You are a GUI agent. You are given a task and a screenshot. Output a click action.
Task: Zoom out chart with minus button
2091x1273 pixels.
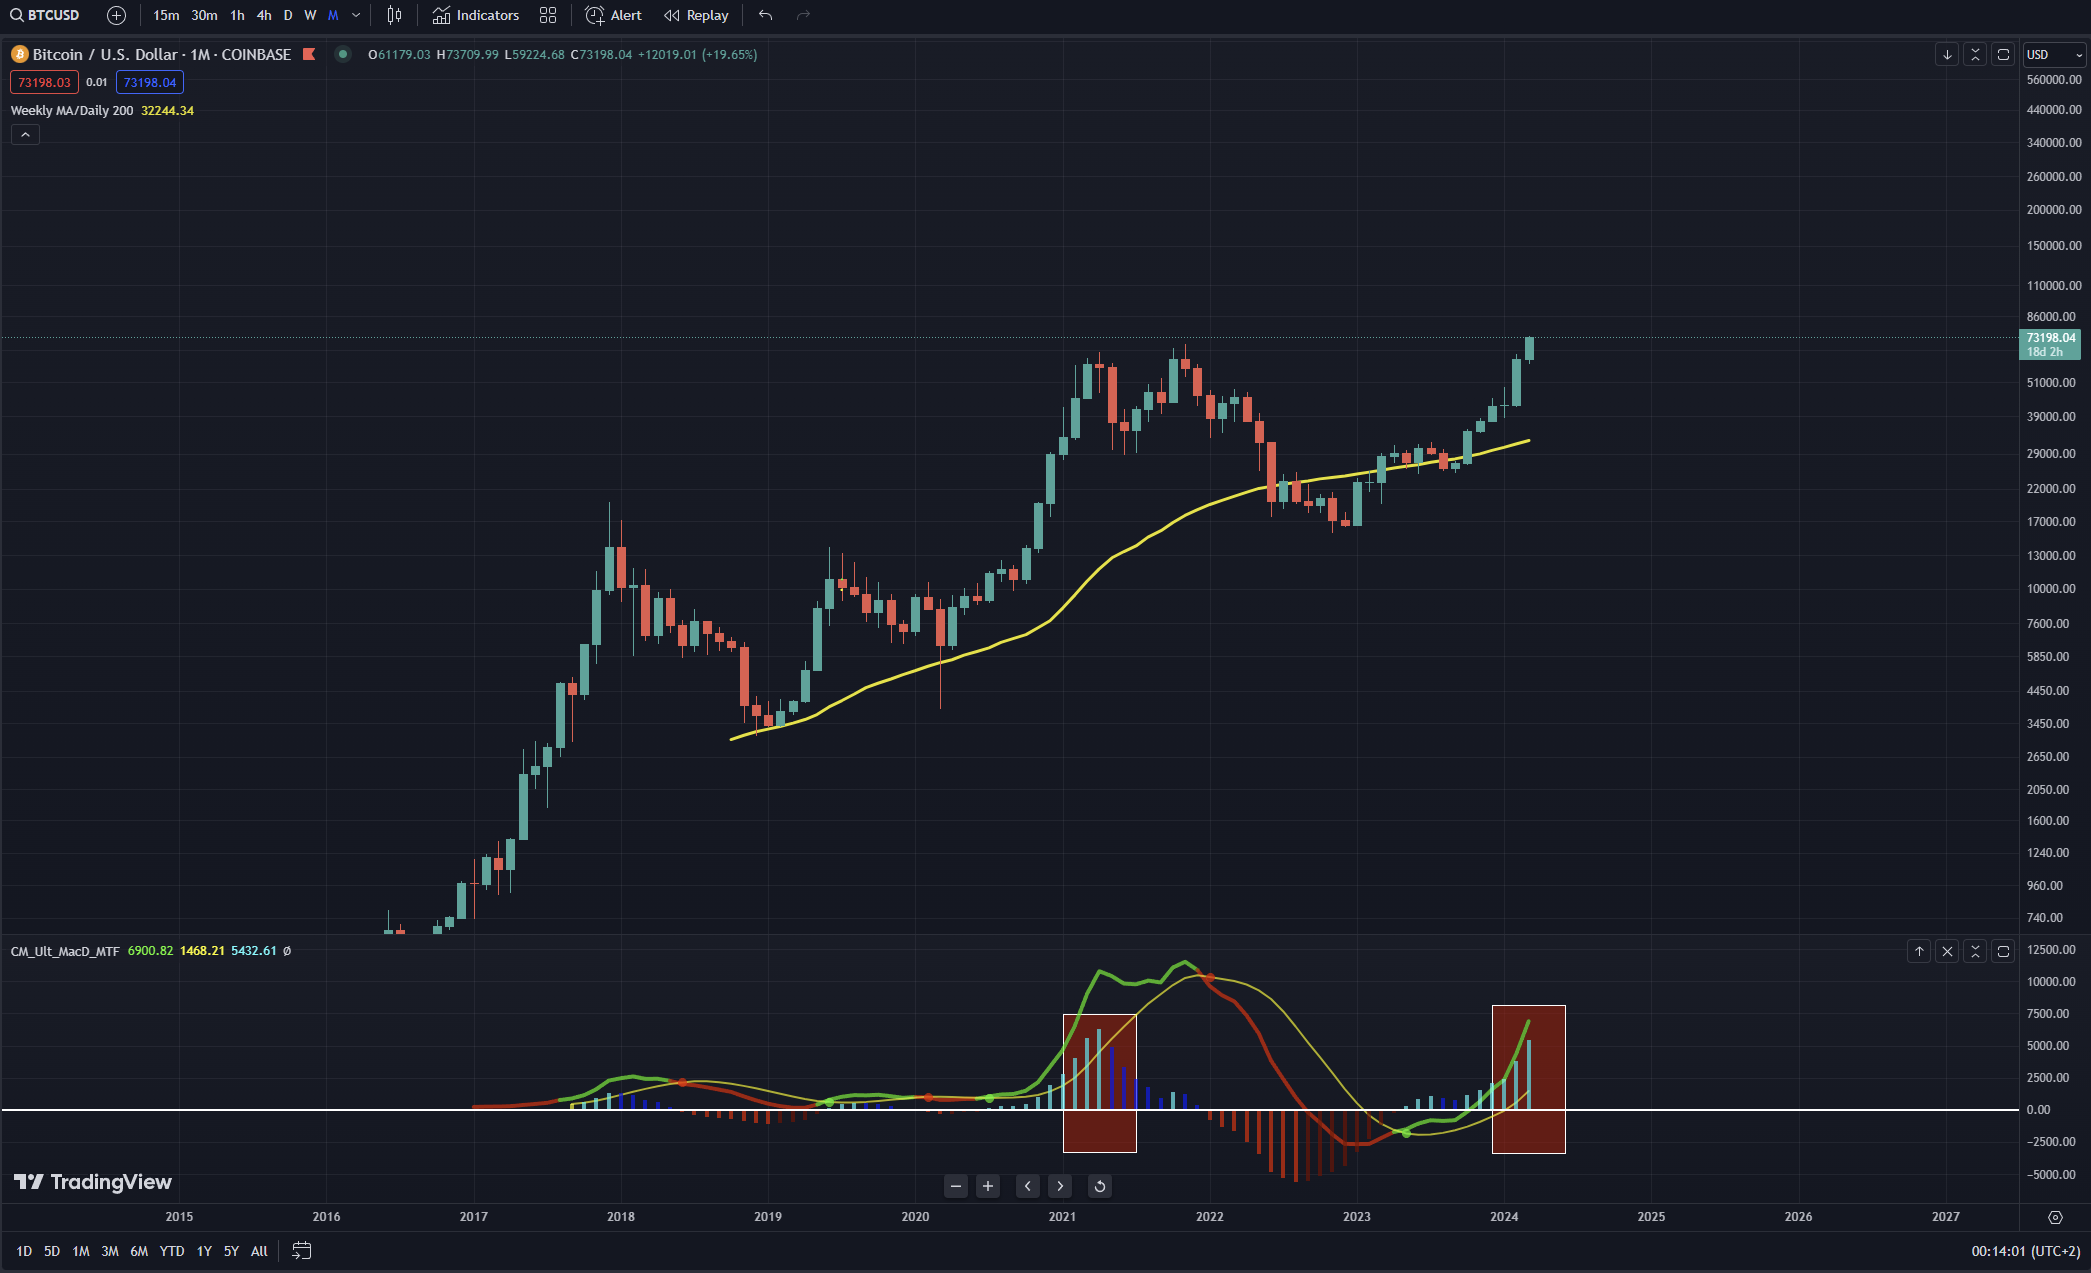(x=956, y=1186)
